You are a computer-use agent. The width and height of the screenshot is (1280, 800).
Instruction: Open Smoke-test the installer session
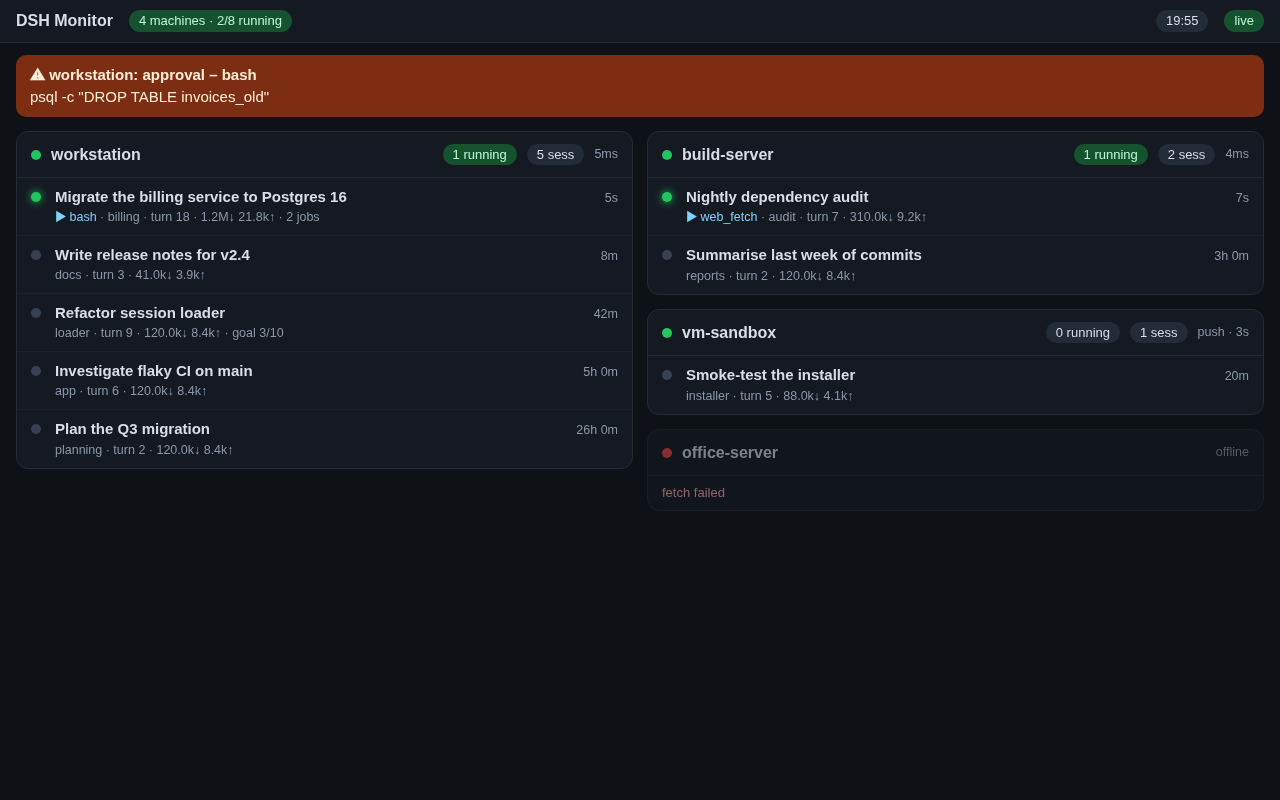955,385
